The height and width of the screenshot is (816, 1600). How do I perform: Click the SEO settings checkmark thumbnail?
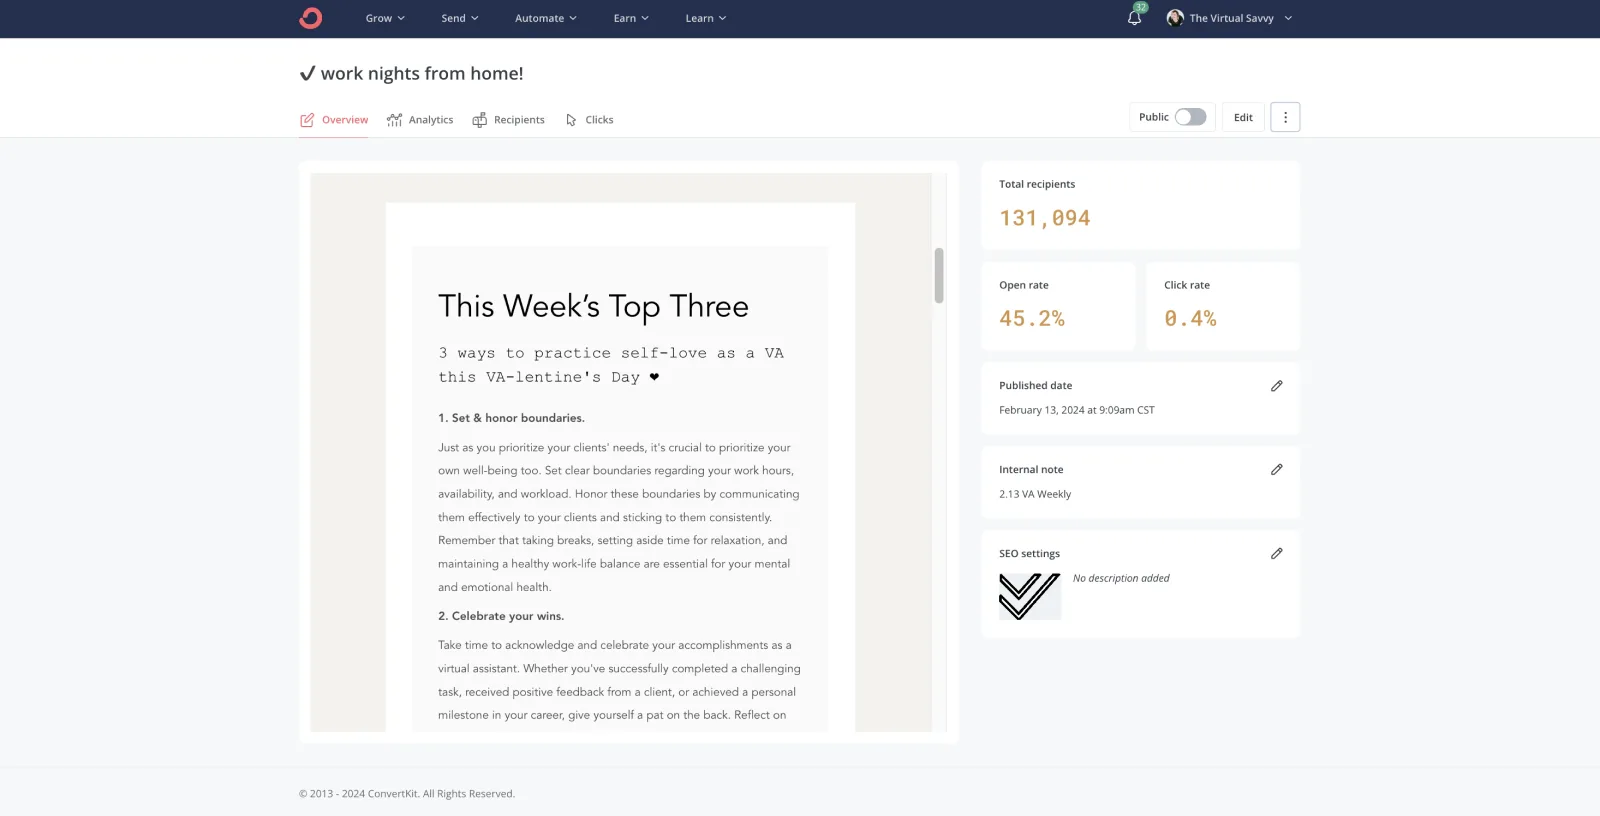pyautogui.click(x=1029, y=596)
